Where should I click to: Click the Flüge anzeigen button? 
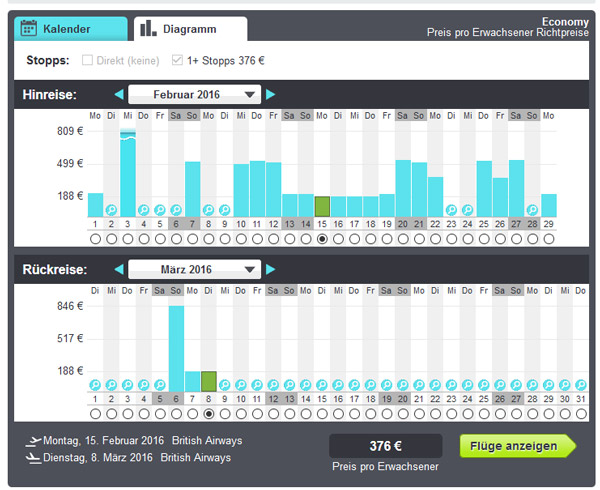[x=517, y=446]
